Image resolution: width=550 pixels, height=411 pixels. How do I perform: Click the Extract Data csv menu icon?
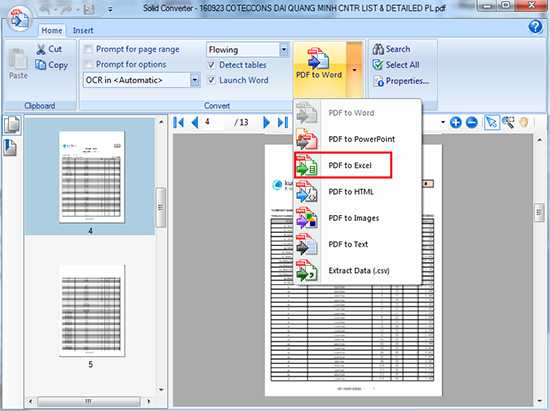(x=307, y=270)
